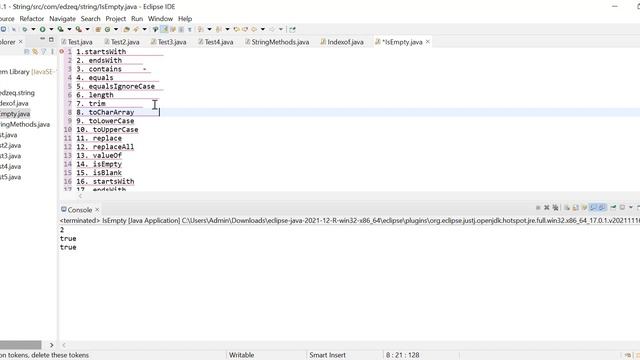Click Package Explorer scroll right arrow
The width and height of the screenshot is (640, 360).
pyautogui.click(x=51, y=345)
